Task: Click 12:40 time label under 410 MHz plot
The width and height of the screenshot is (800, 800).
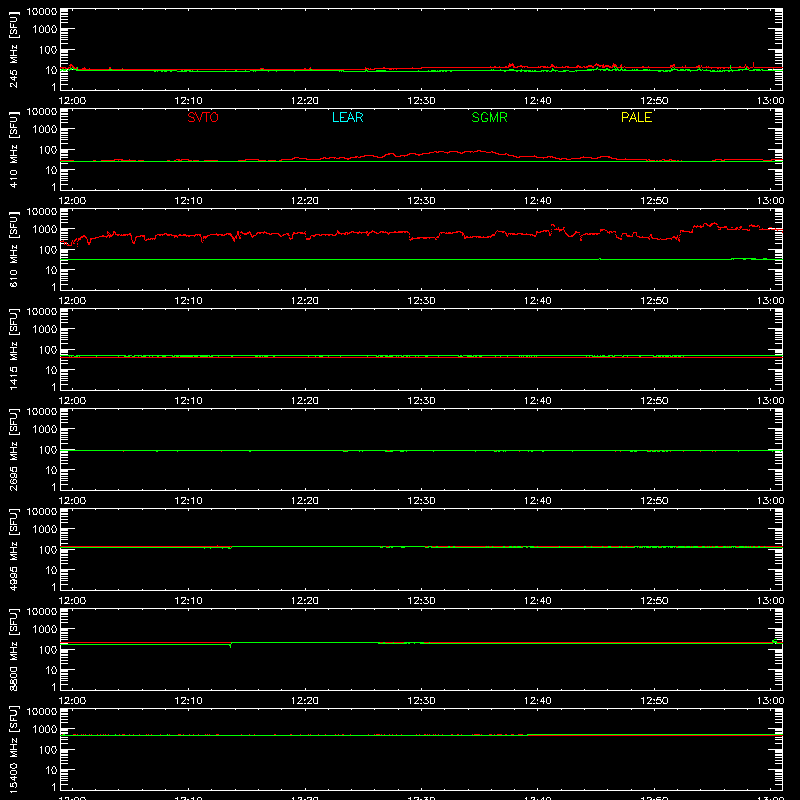Action: coord(538,201)
